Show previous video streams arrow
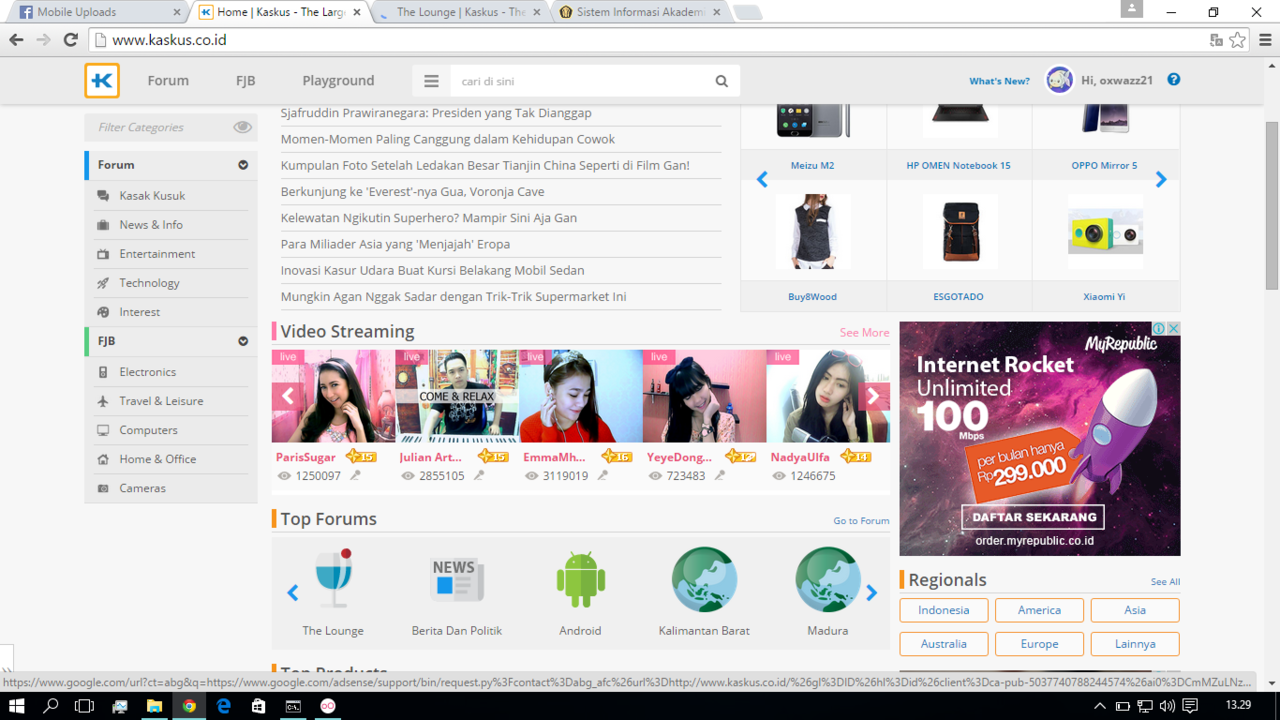The width and height of the screenshot is (1280, 720). (287, 396)
